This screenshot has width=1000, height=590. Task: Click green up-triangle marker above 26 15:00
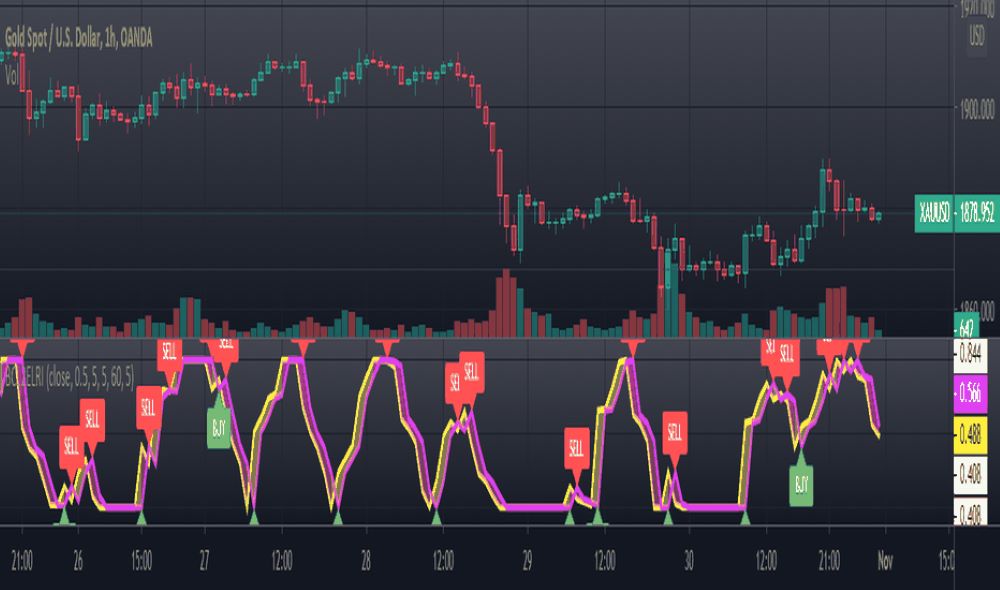(x=141, y=517)
